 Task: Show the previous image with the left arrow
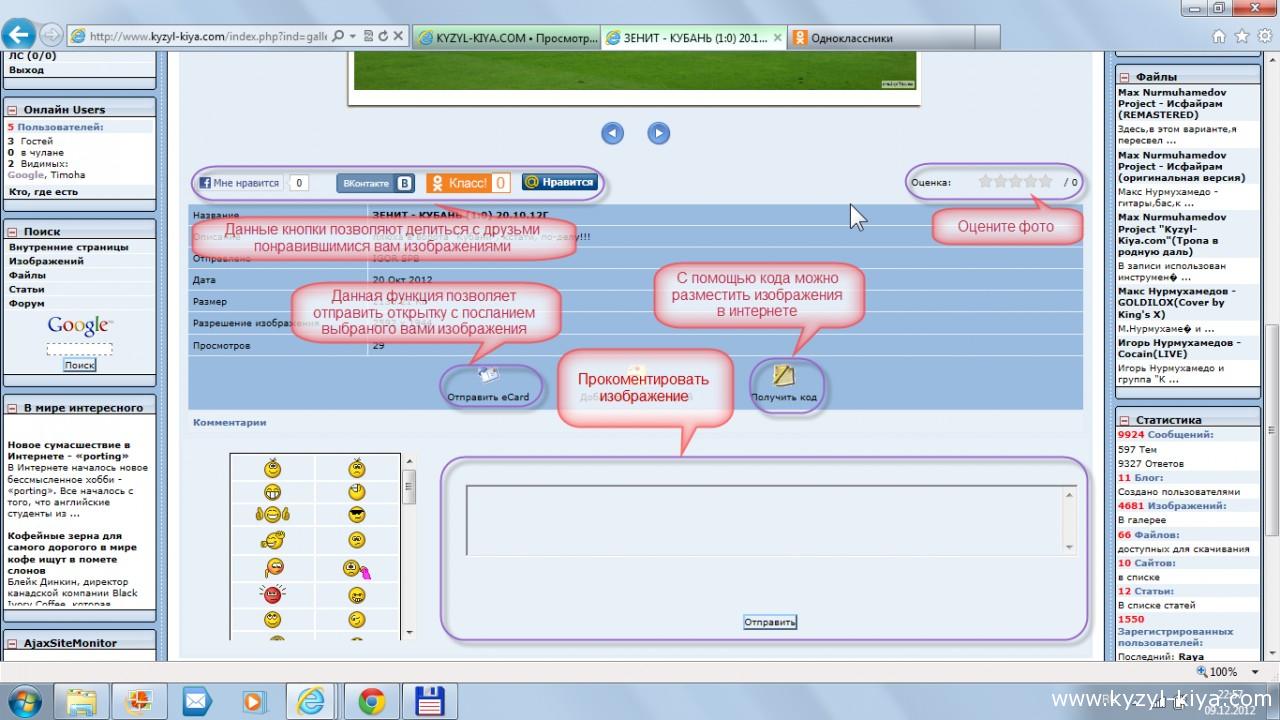(613, 133)
